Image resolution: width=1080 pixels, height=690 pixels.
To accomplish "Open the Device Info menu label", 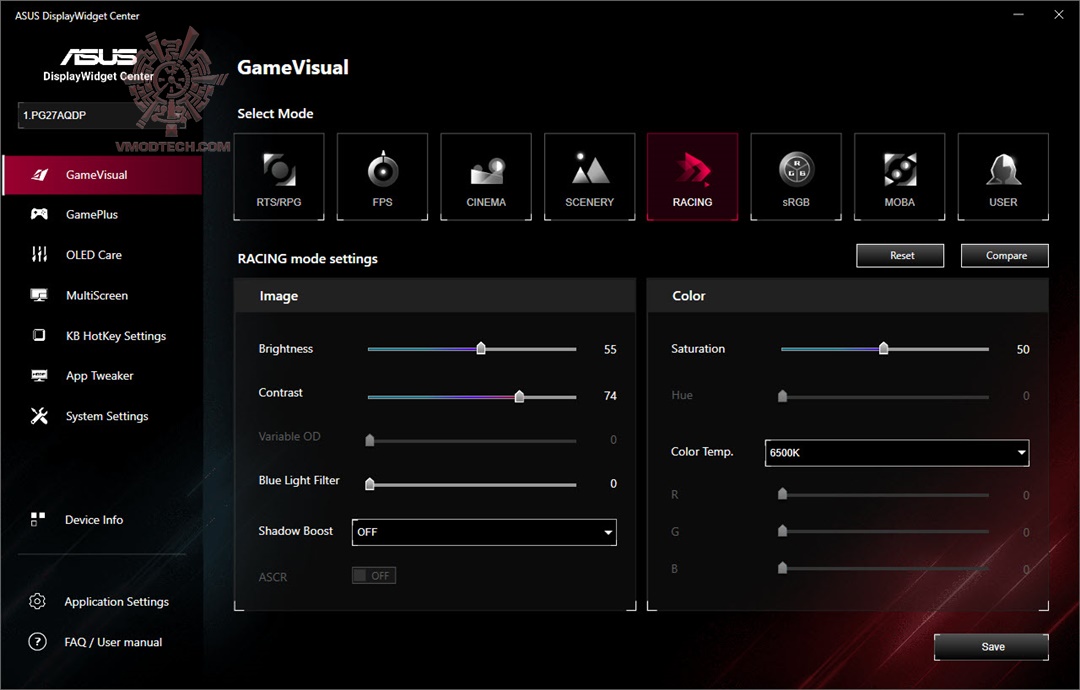I will (94, 520).
